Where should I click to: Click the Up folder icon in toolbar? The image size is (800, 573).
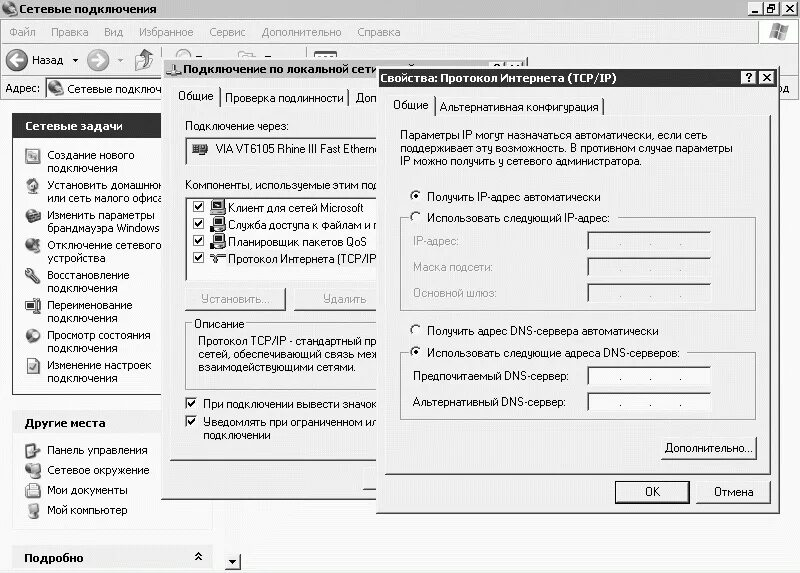[x=144, y=60]
